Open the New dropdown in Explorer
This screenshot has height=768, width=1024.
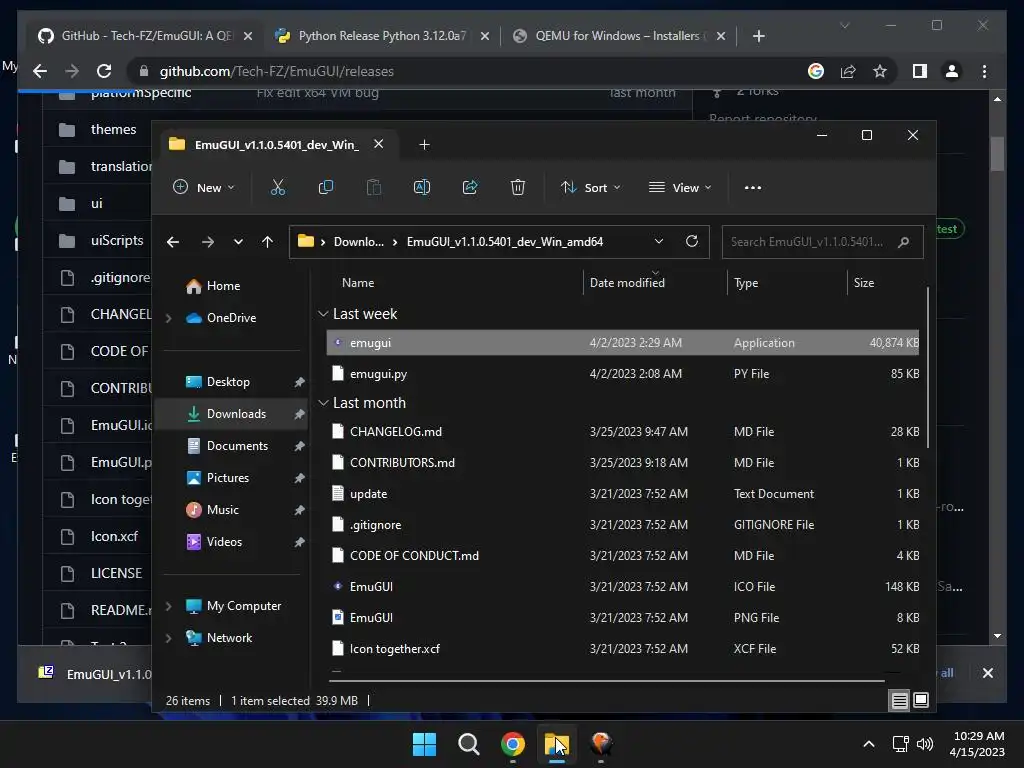[x=204, y=187]
